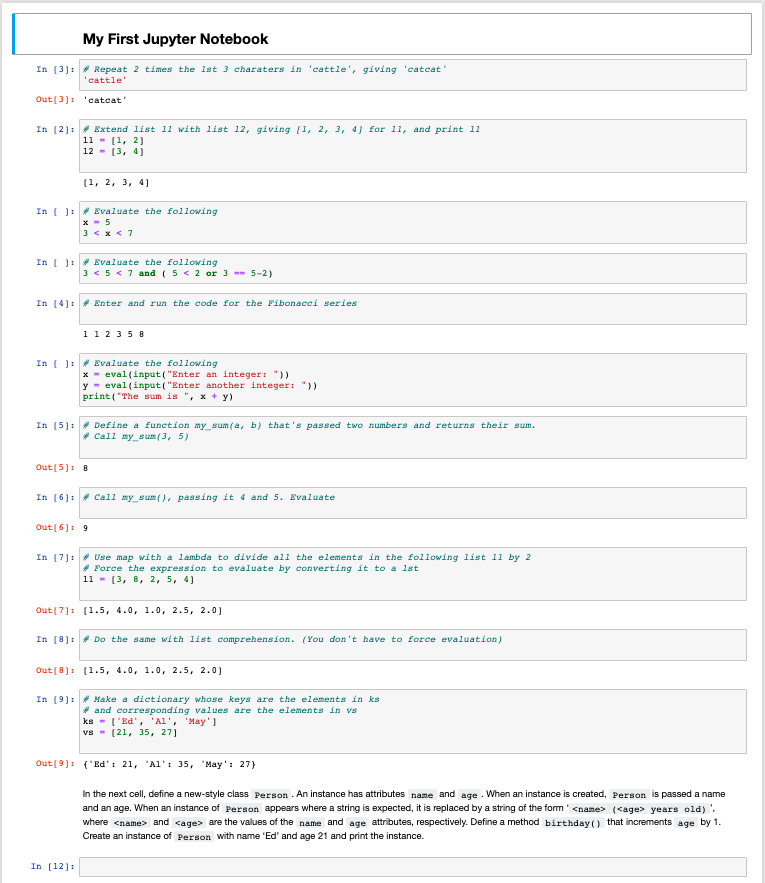Viewport: 765px width, 883px height.
Task: Click the print("The sum is ", x + y) line
Action: (158, 396)
